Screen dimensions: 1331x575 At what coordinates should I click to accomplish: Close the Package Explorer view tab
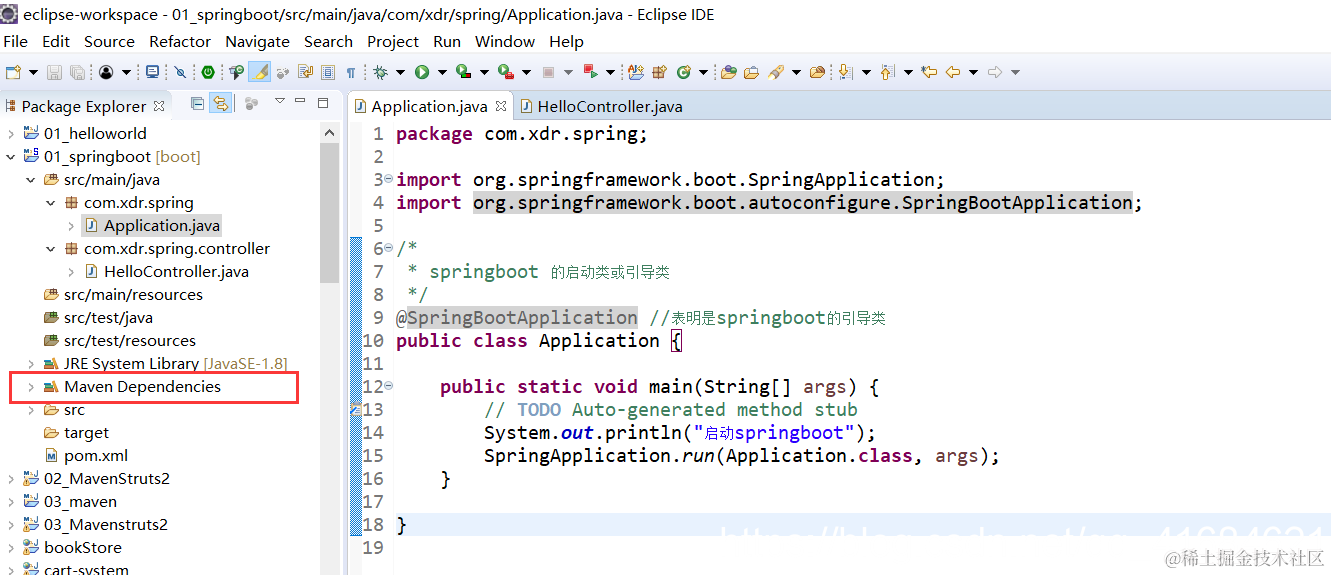(x=158, y=106)
